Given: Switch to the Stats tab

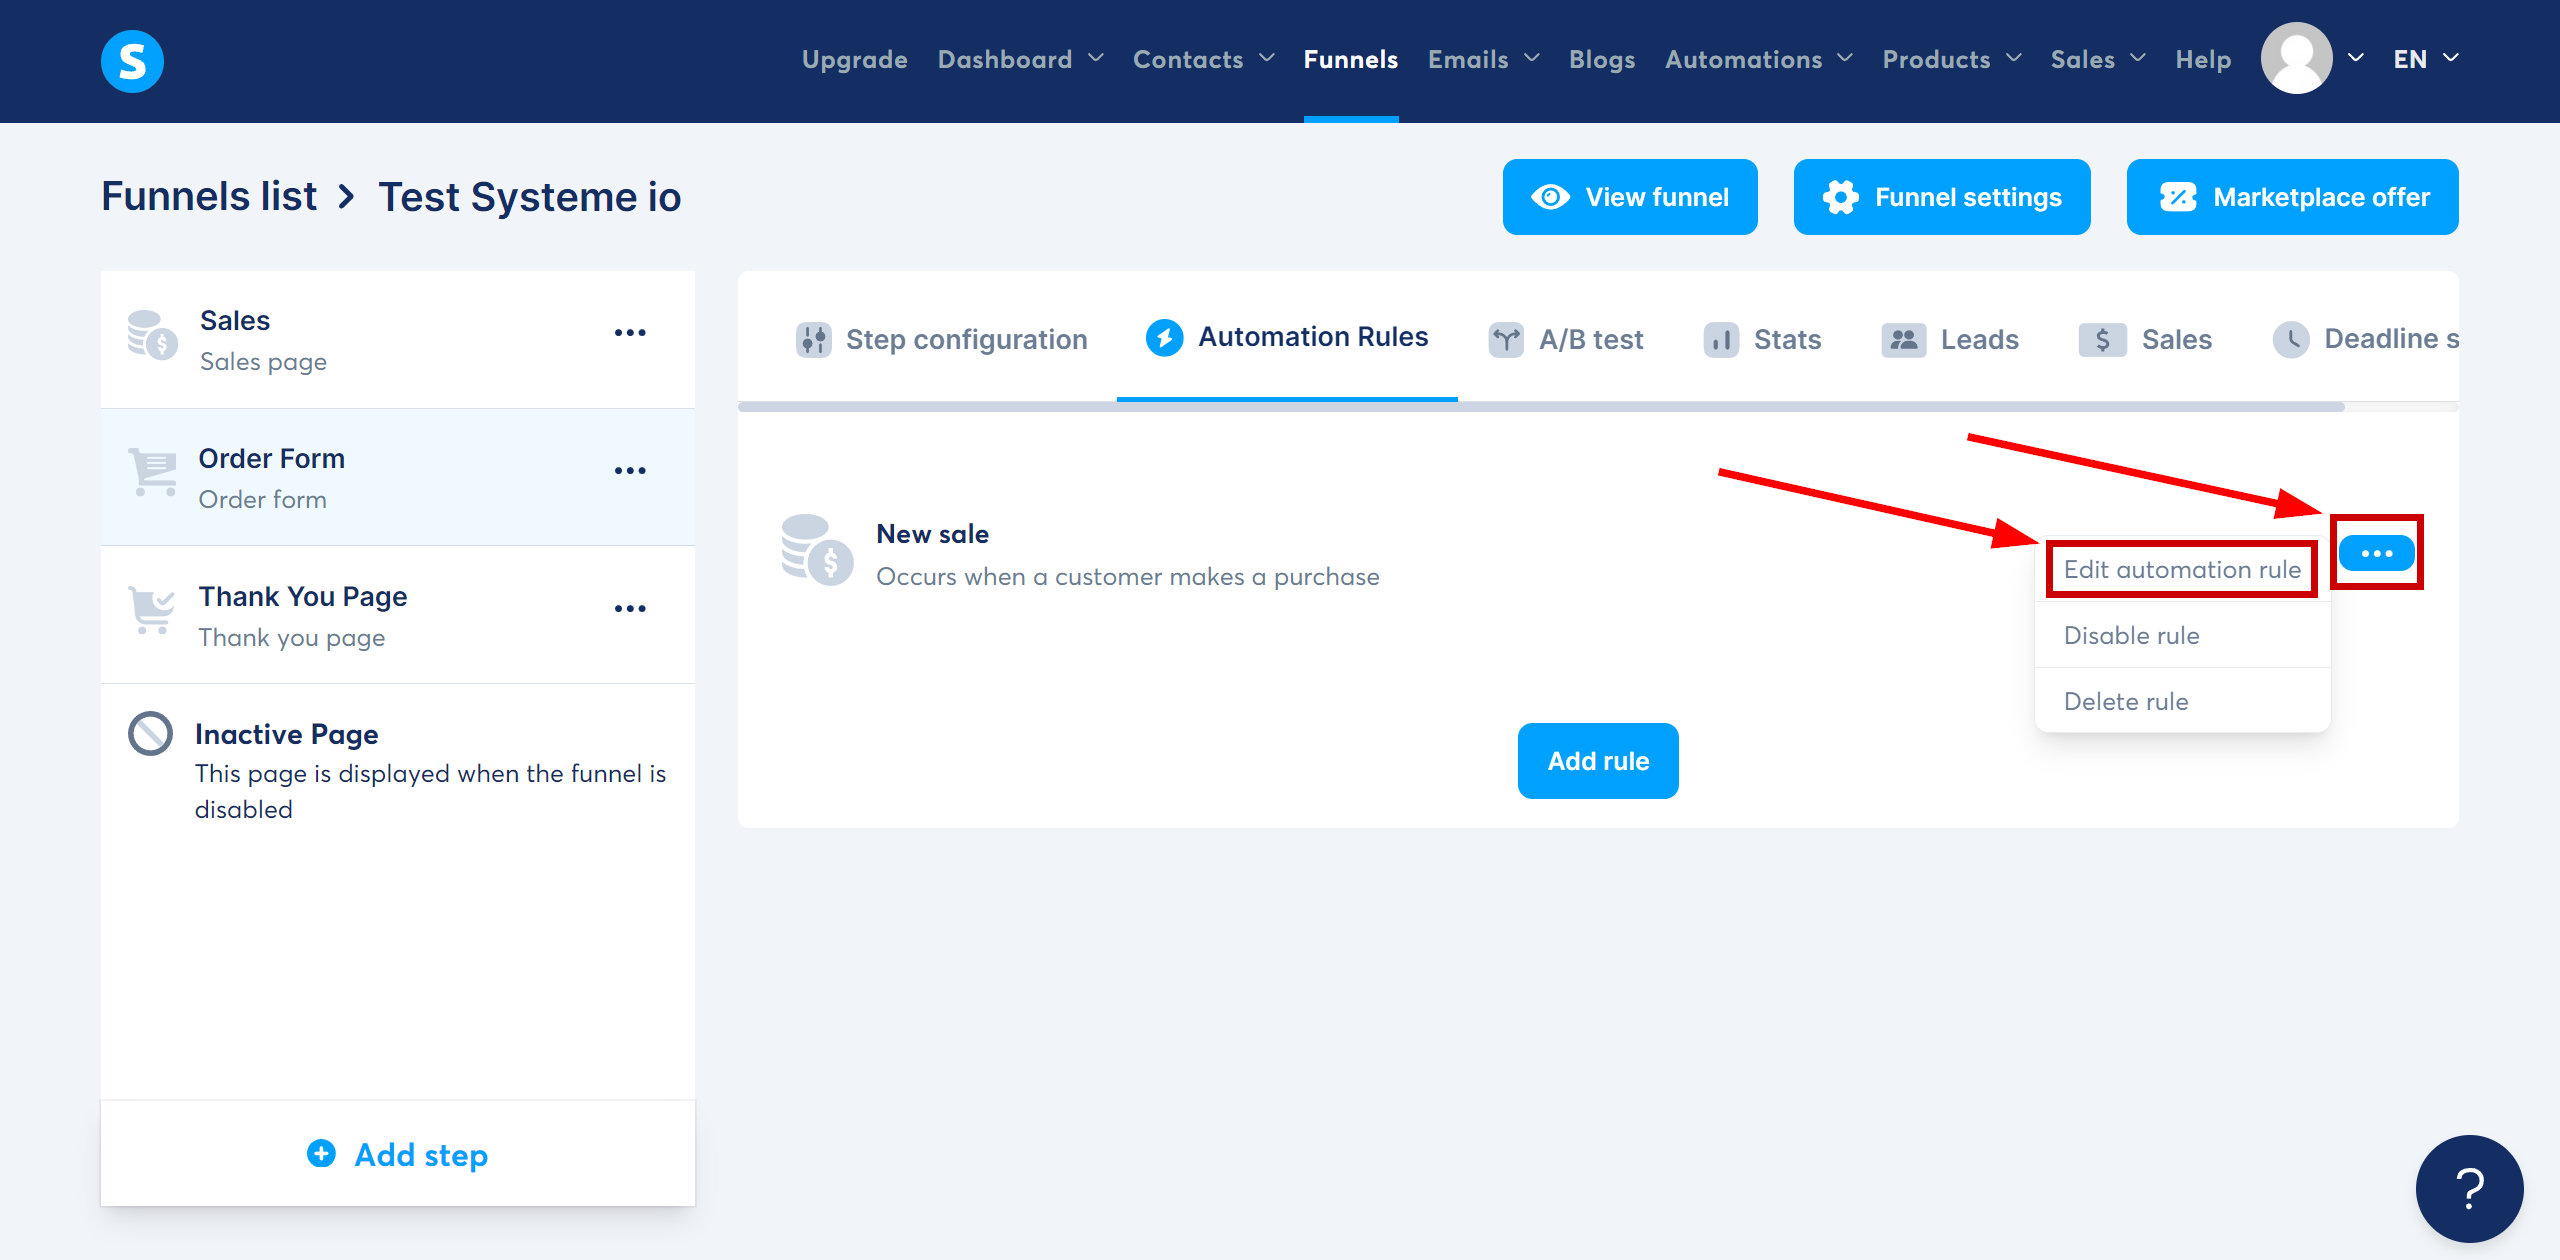Looking at the screenshot, I should pos(1762,340).
